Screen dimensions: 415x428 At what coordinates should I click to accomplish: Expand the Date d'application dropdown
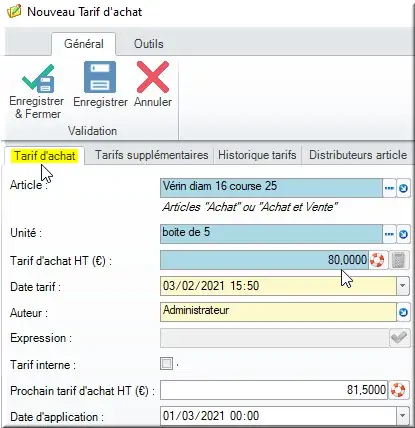pyautogui.click(x=403, y=416)
